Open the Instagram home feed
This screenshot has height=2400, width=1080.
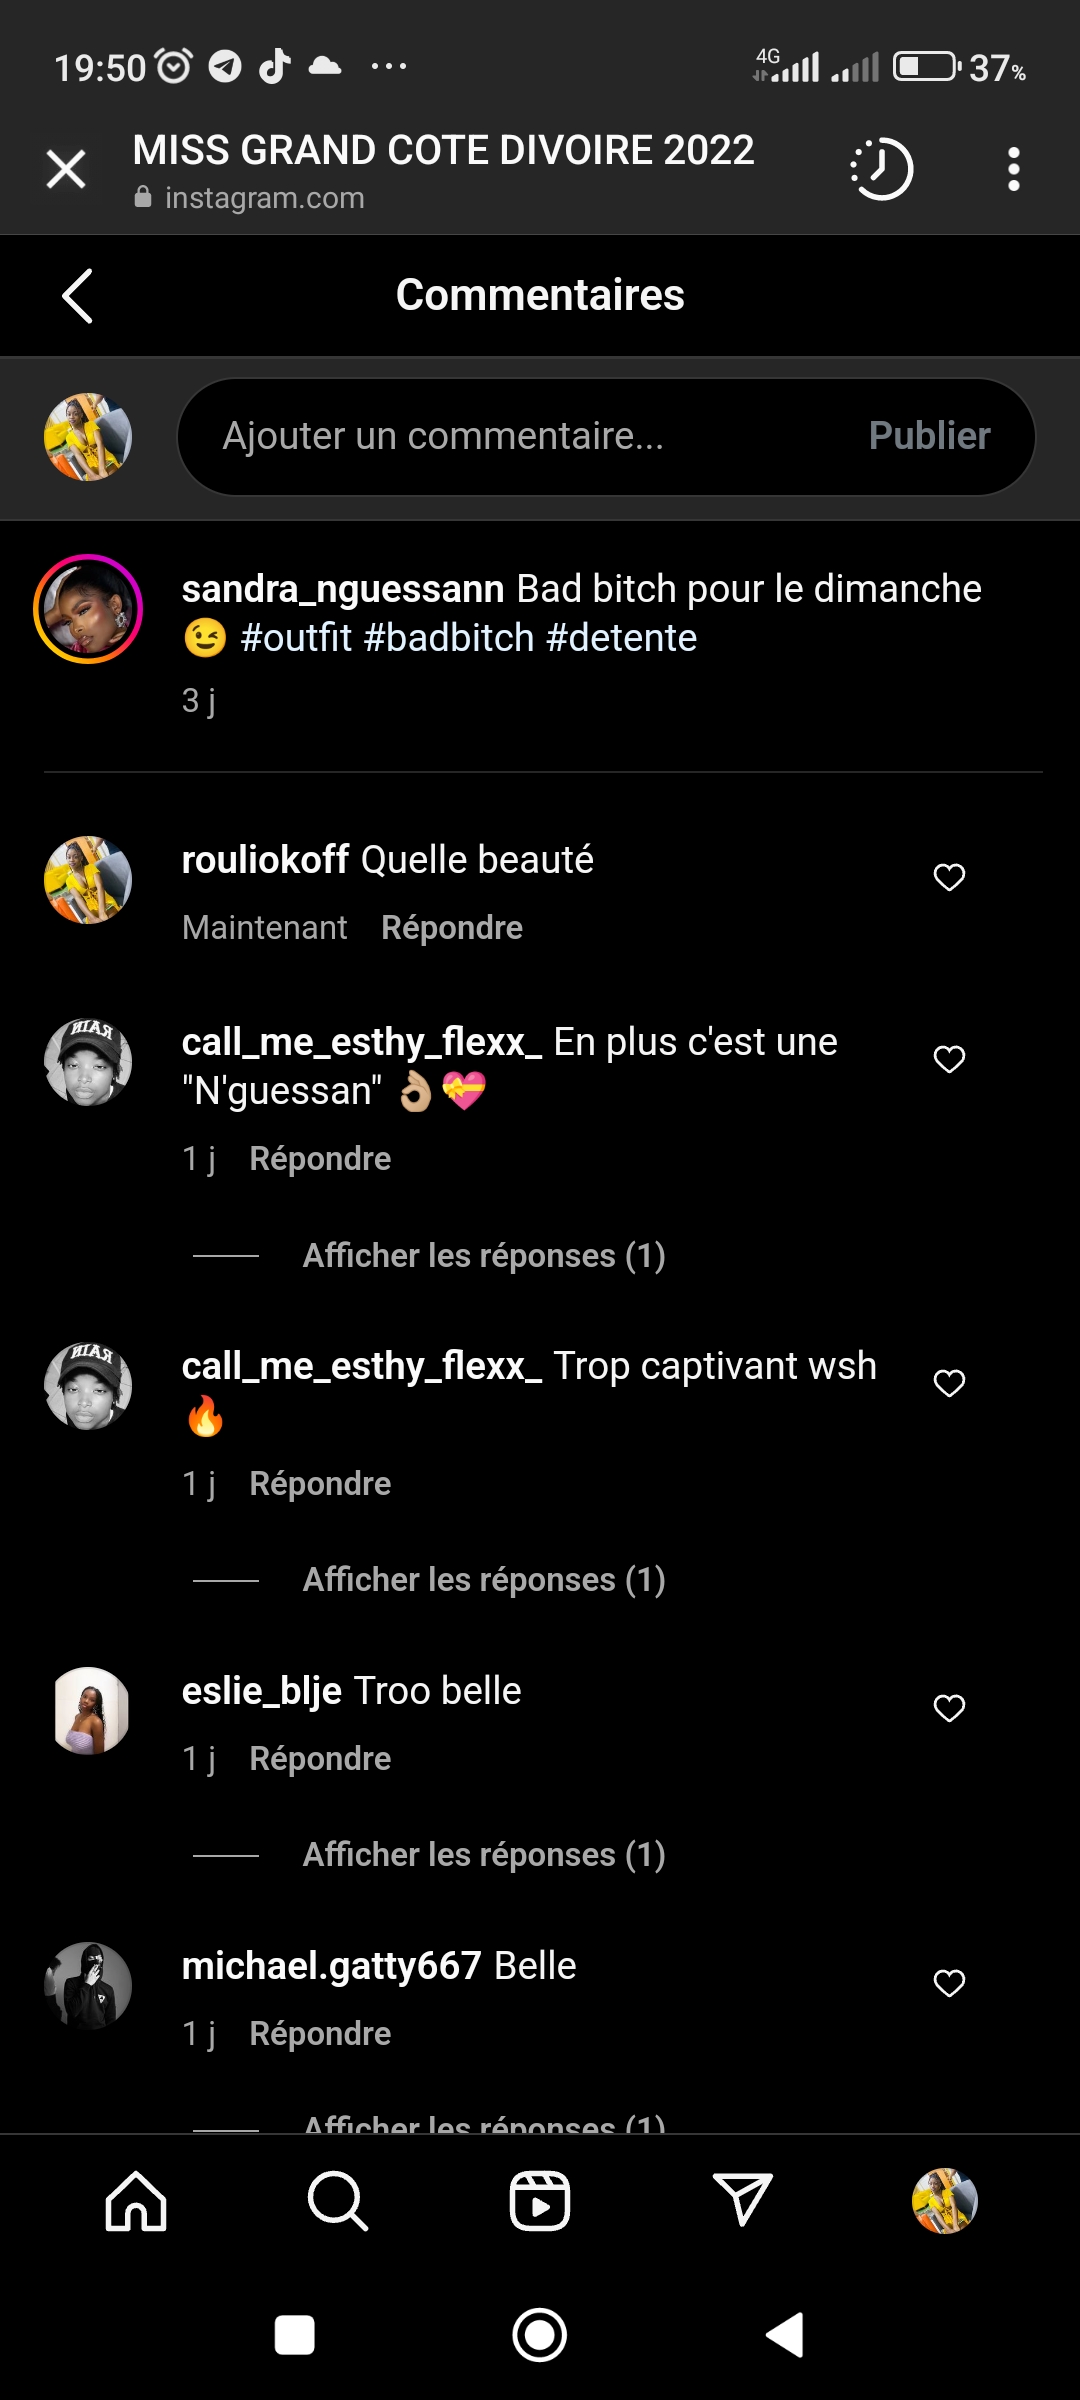pos(136,2201)
